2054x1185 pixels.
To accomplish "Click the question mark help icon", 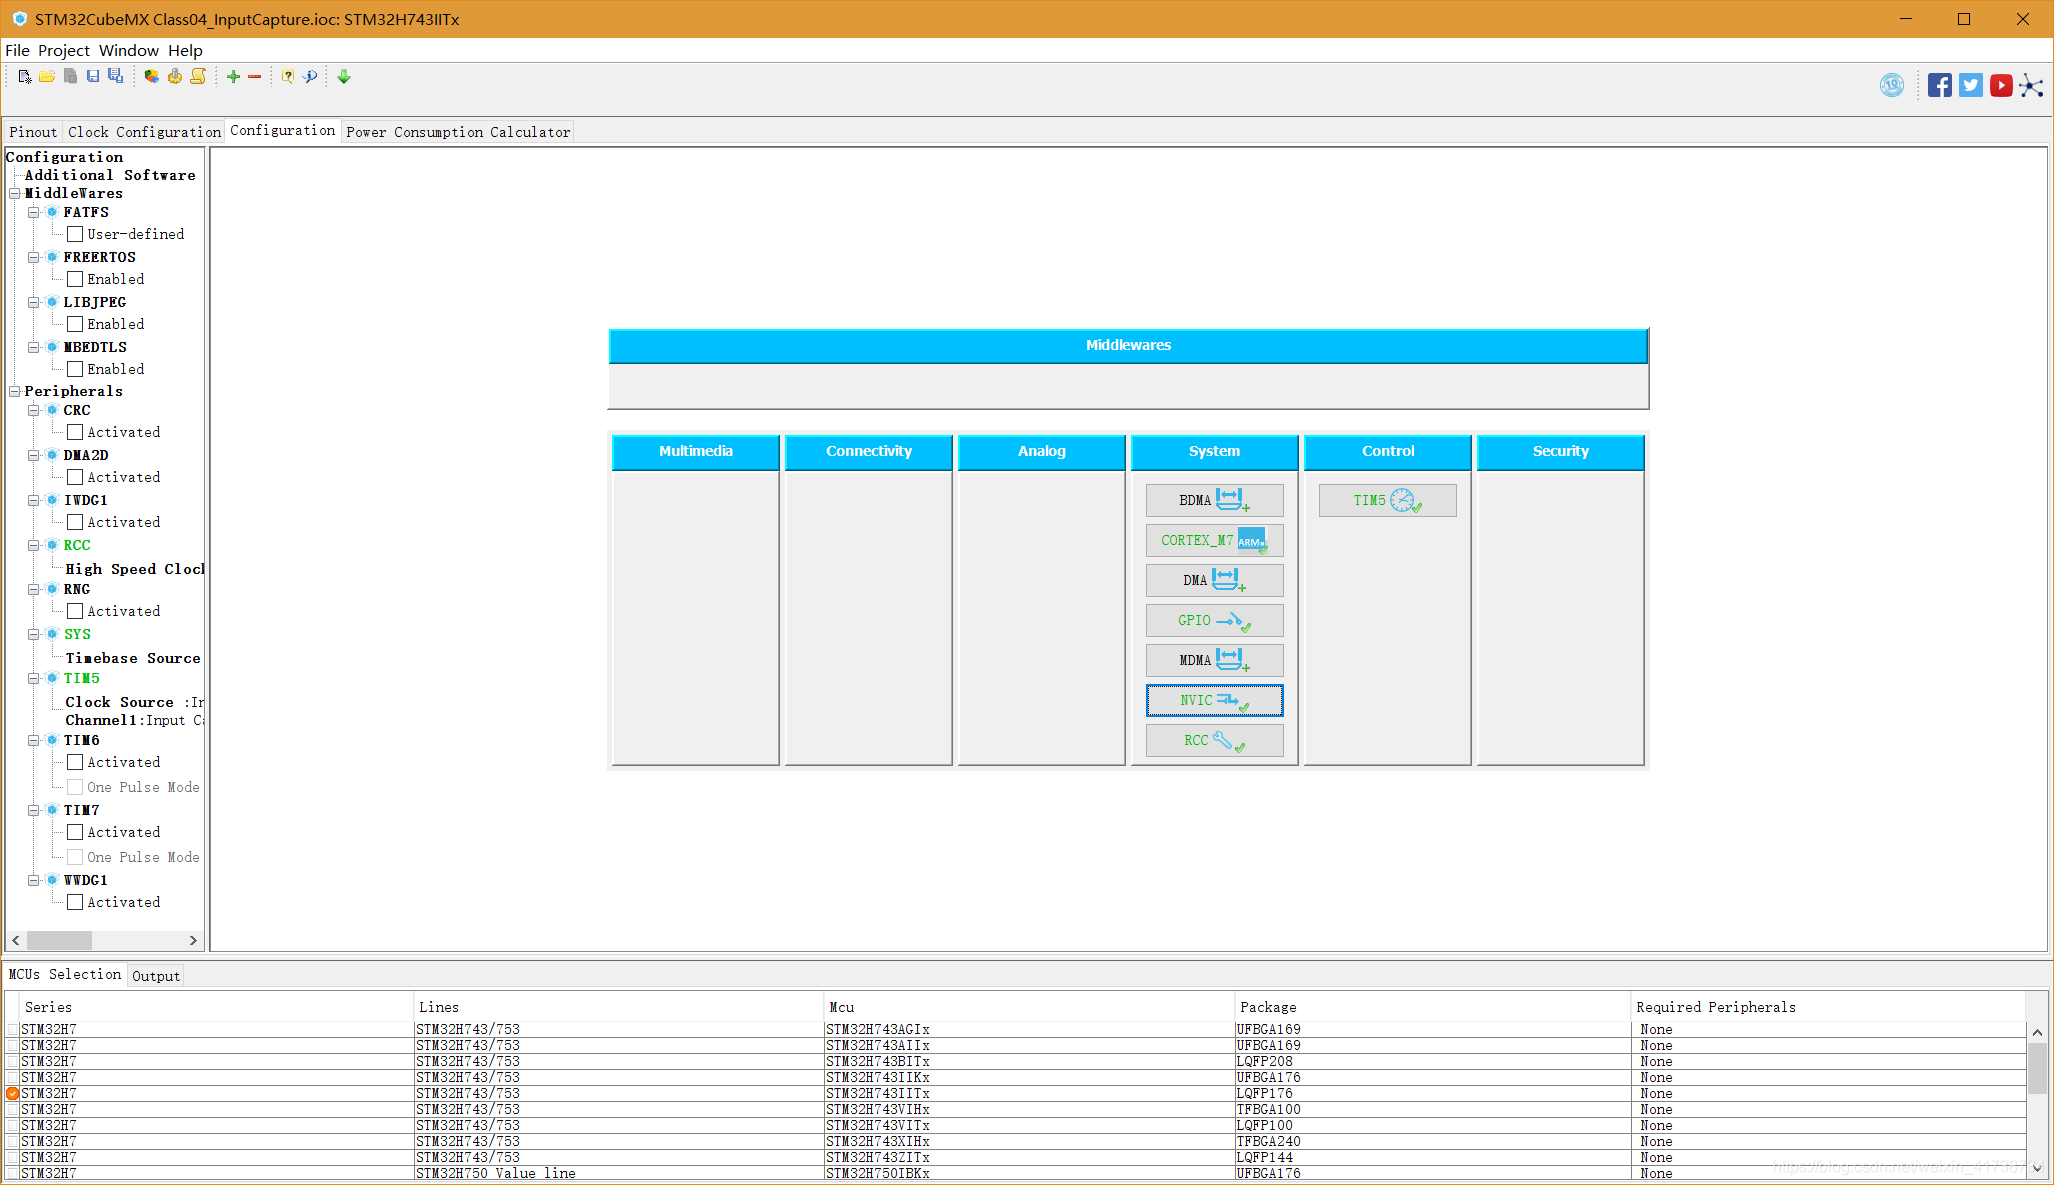I will click(287, 77).
